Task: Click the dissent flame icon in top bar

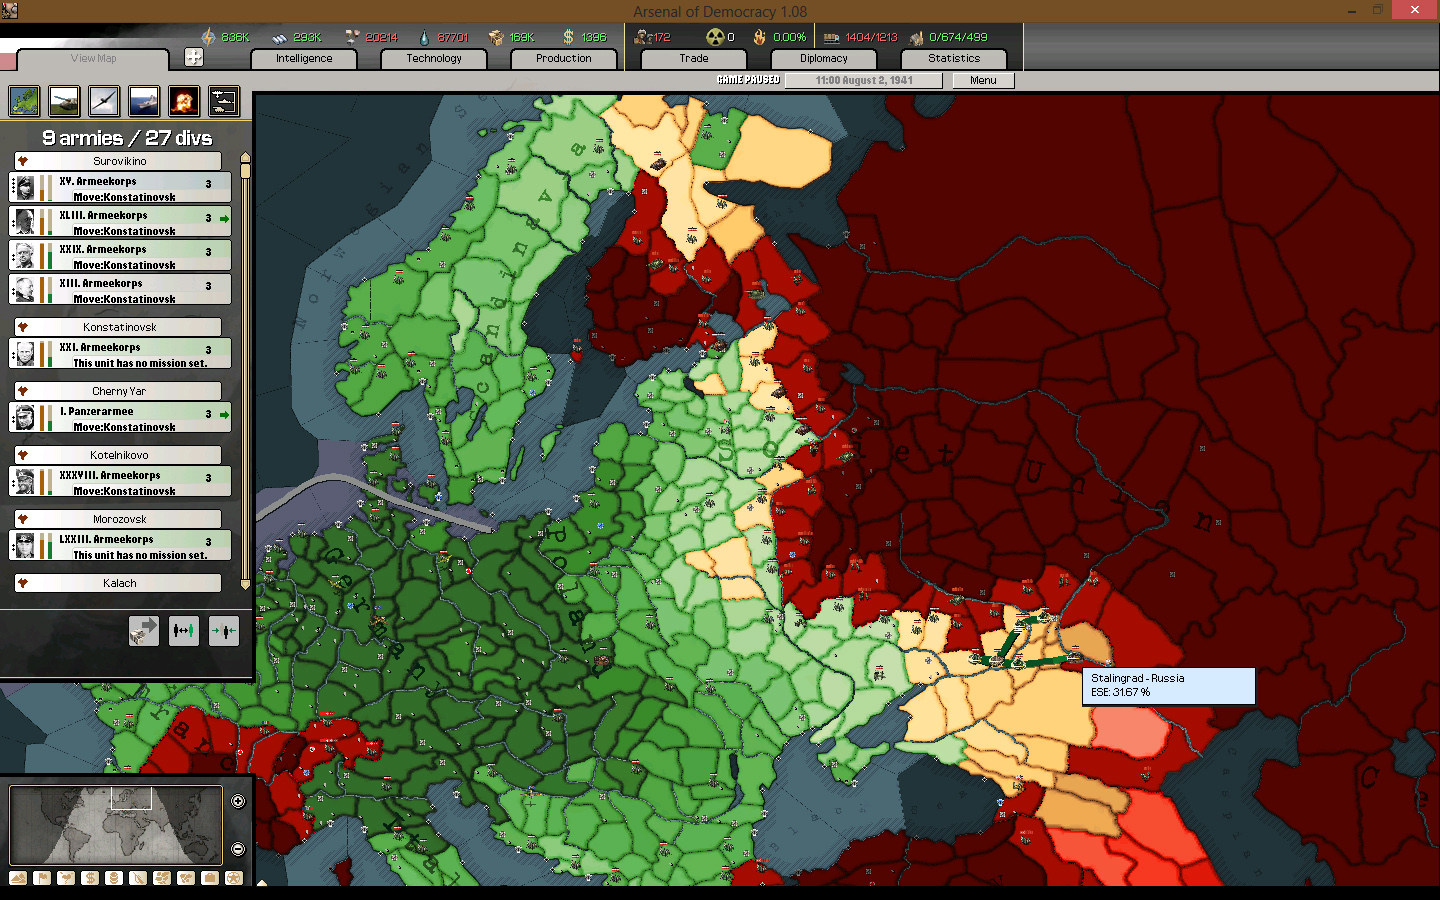Action: pos(760,37)
